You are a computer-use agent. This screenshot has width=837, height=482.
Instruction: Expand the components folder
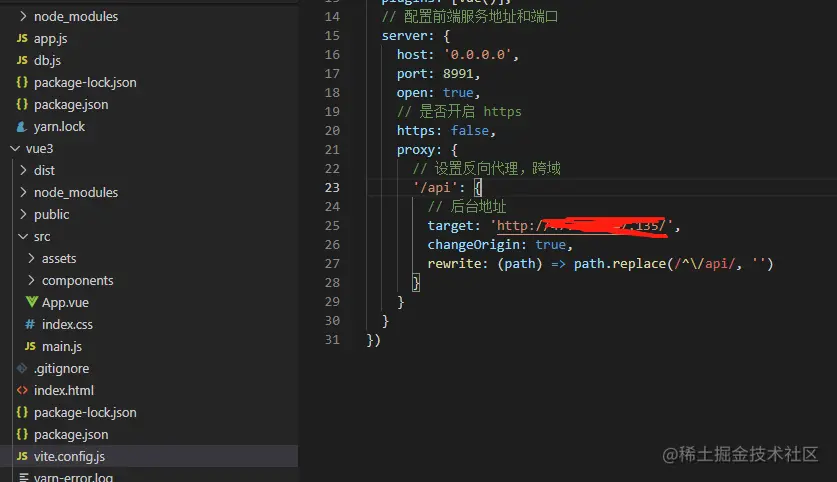pos(31,280)
